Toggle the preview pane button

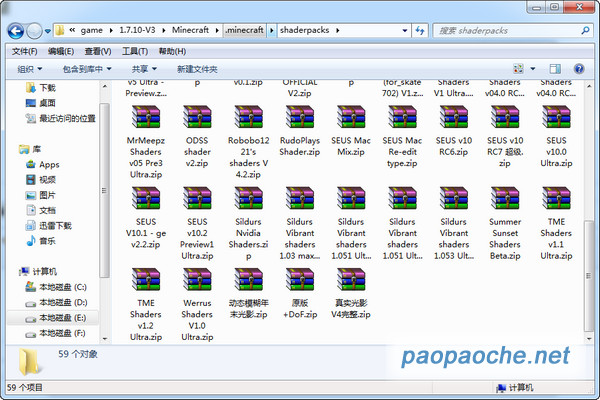click(555, 69)
